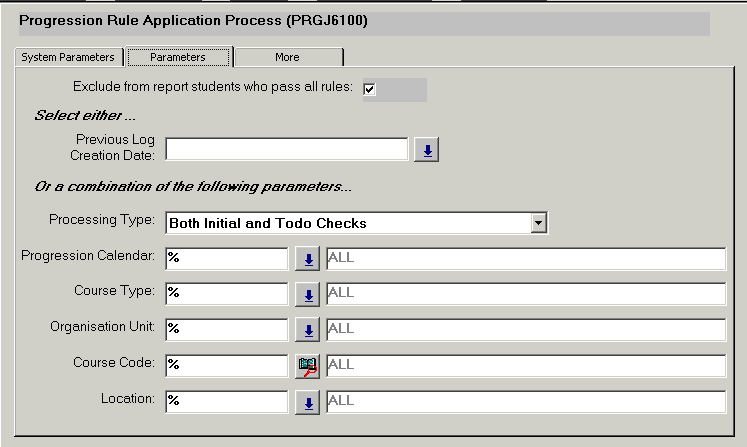Open the Progression Calendar lookup arrow

pyautogui.click(x=308, y=260)
